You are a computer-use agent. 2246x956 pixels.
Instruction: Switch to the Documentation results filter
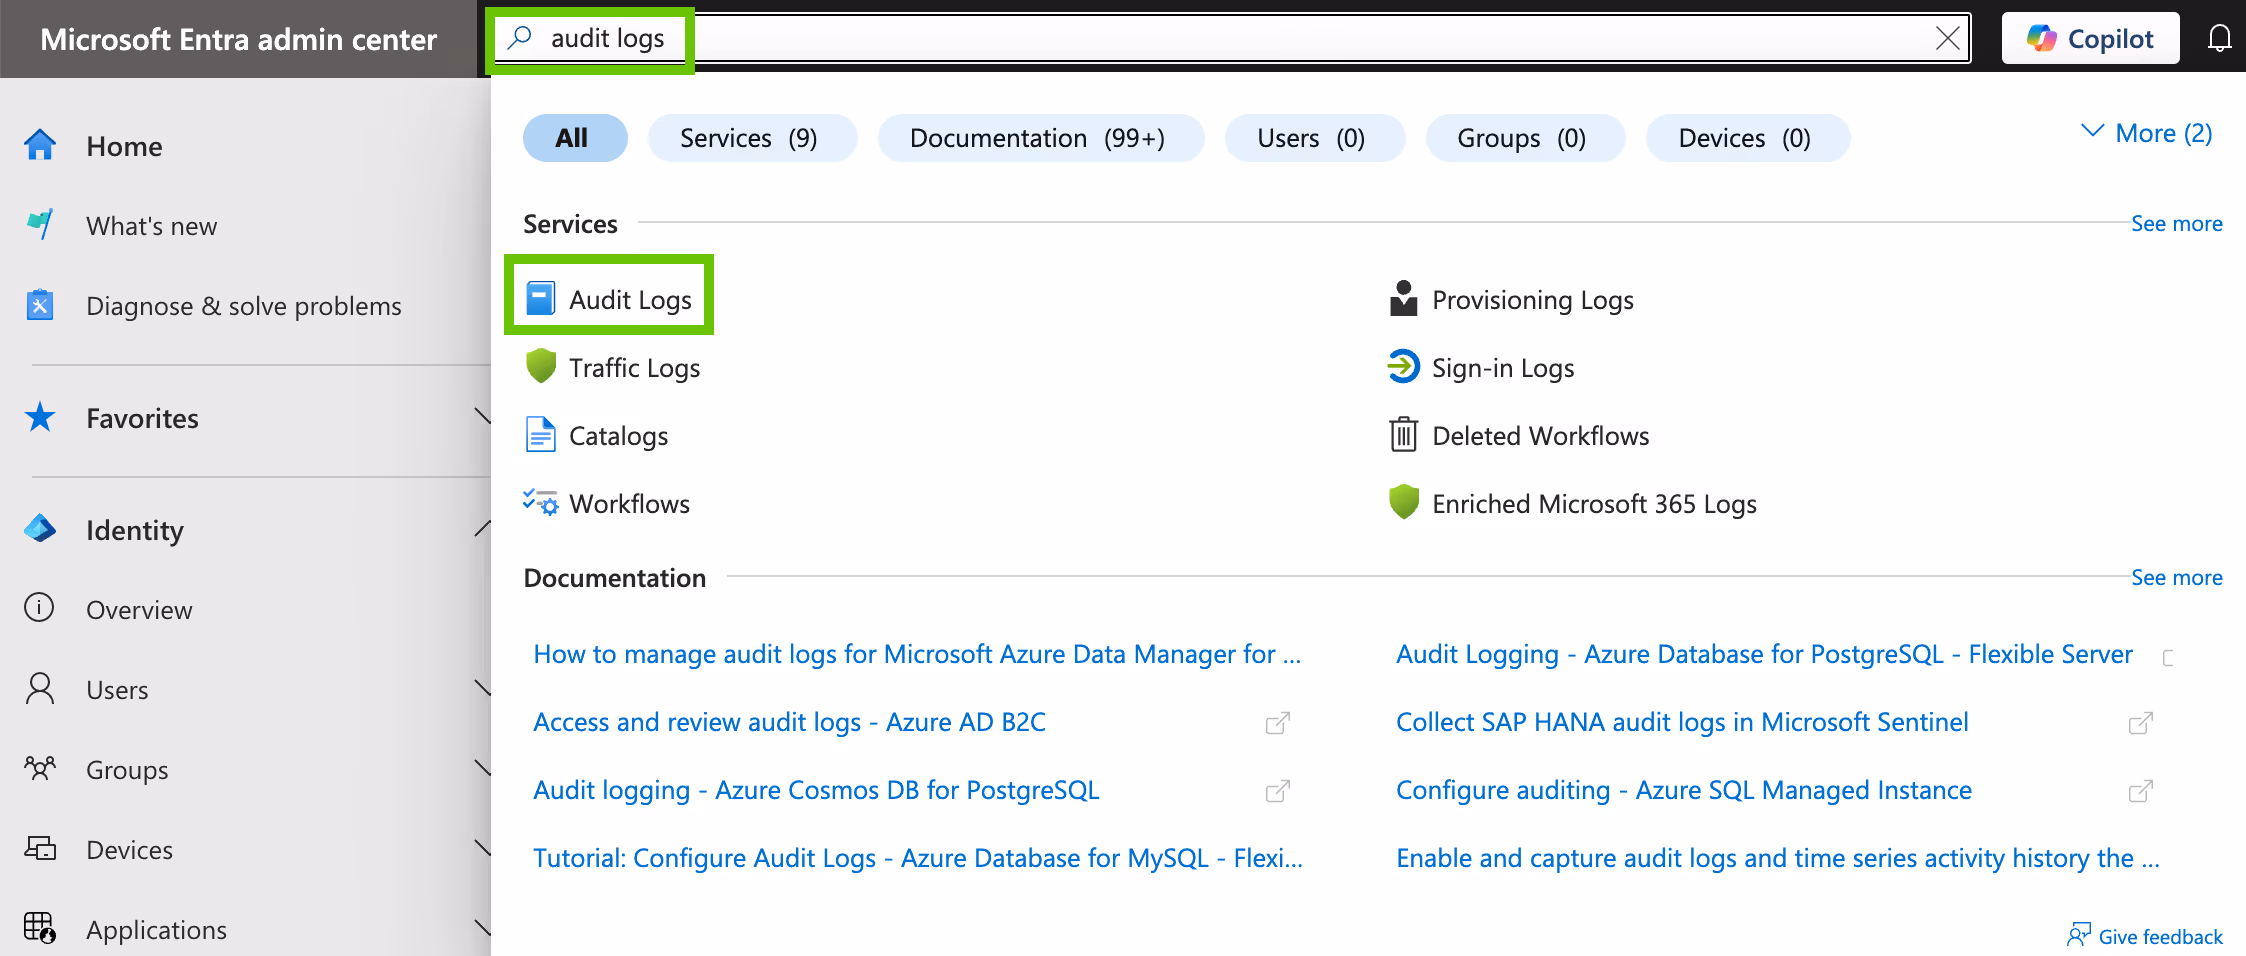(1040, 138)
